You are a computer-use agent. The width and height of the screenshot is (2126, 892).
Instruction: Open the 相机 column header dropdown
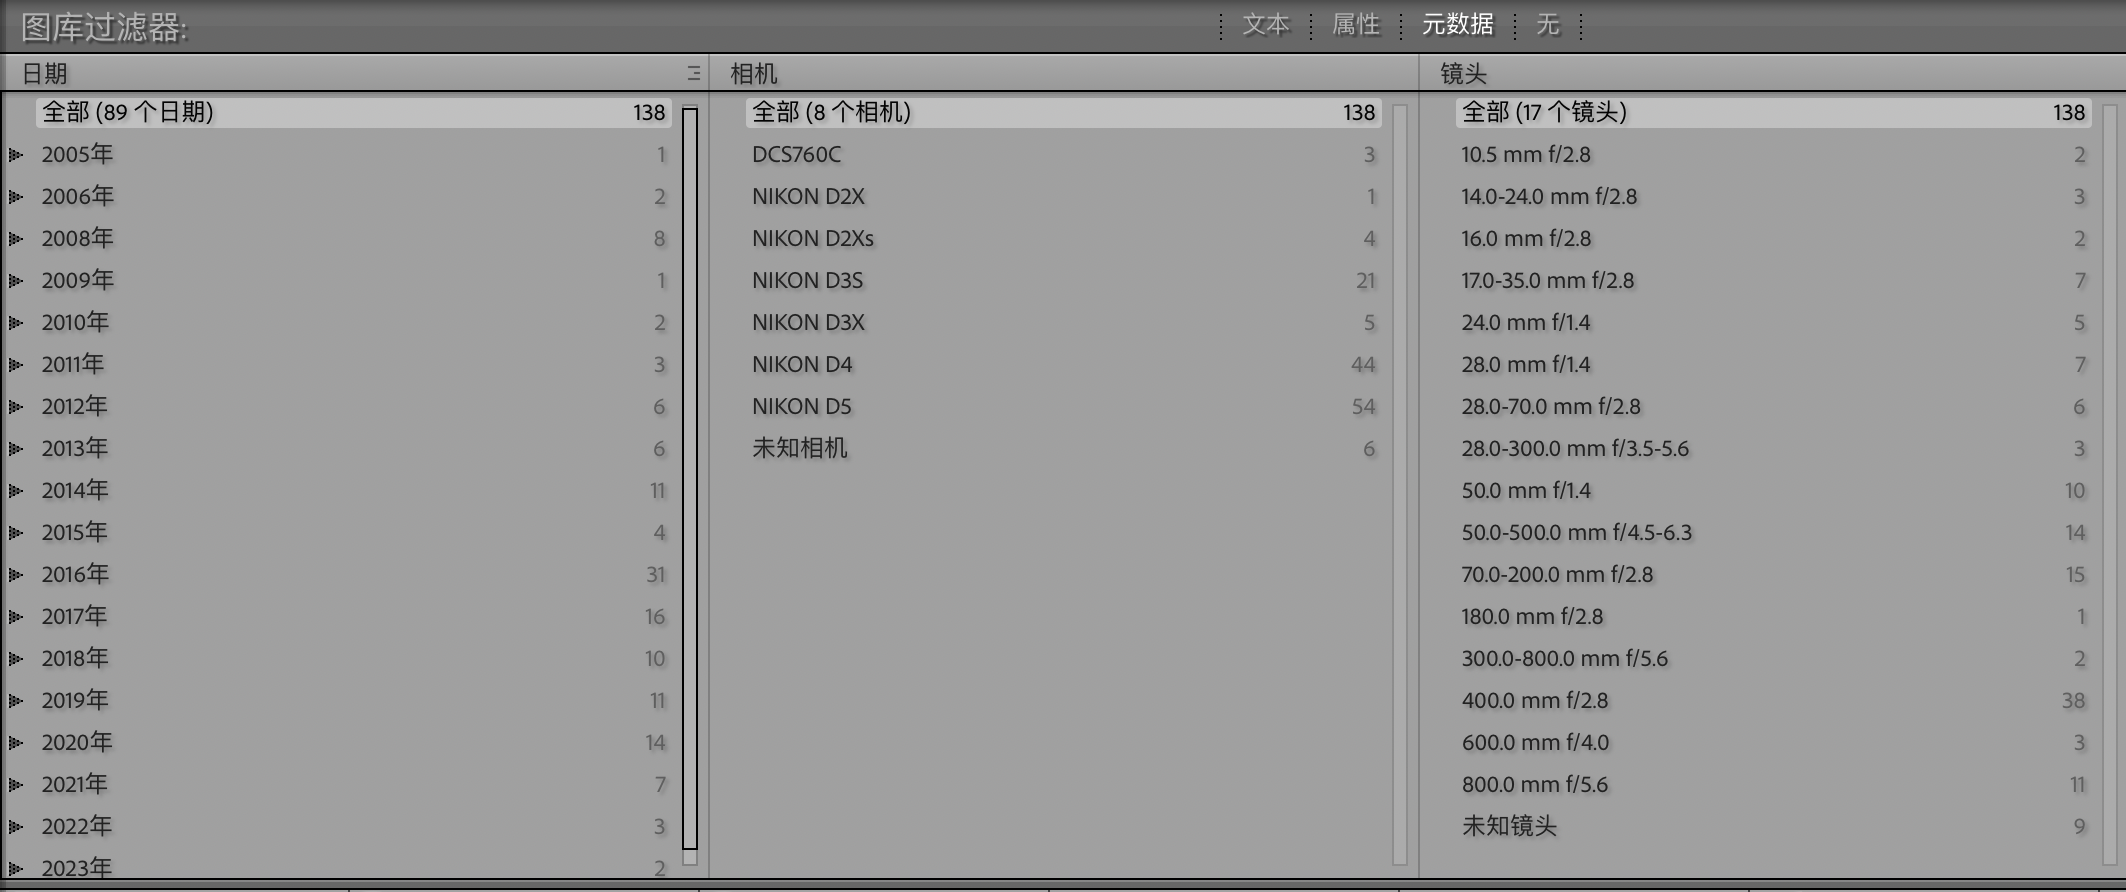click(x=754, y=73)
